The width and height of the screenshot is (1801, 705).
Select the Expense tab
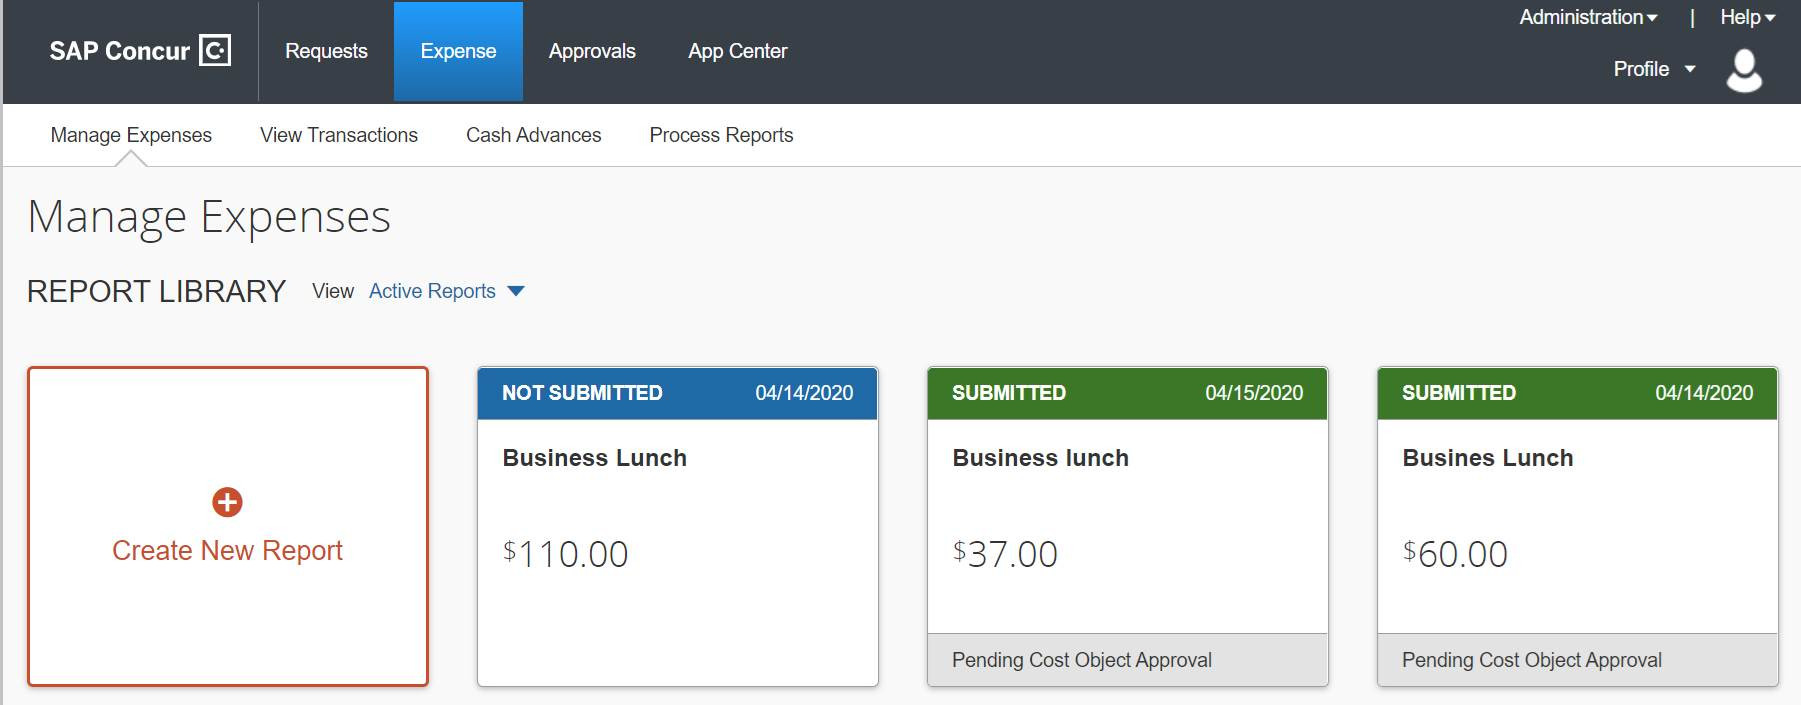click(x=458, y=51)
